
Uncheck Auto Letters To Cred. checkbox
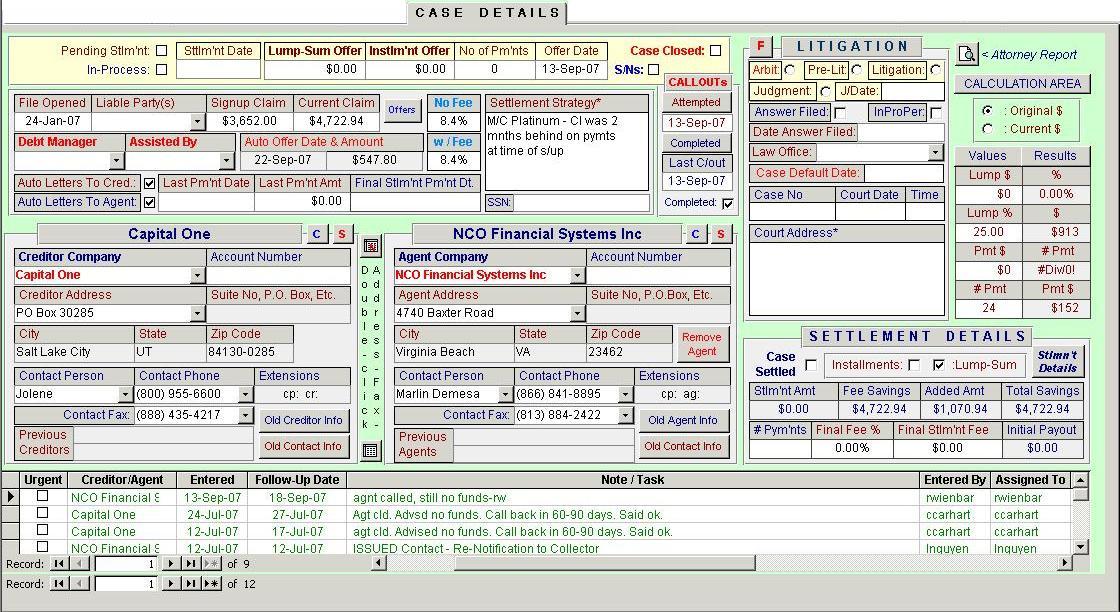pos(149,184)
